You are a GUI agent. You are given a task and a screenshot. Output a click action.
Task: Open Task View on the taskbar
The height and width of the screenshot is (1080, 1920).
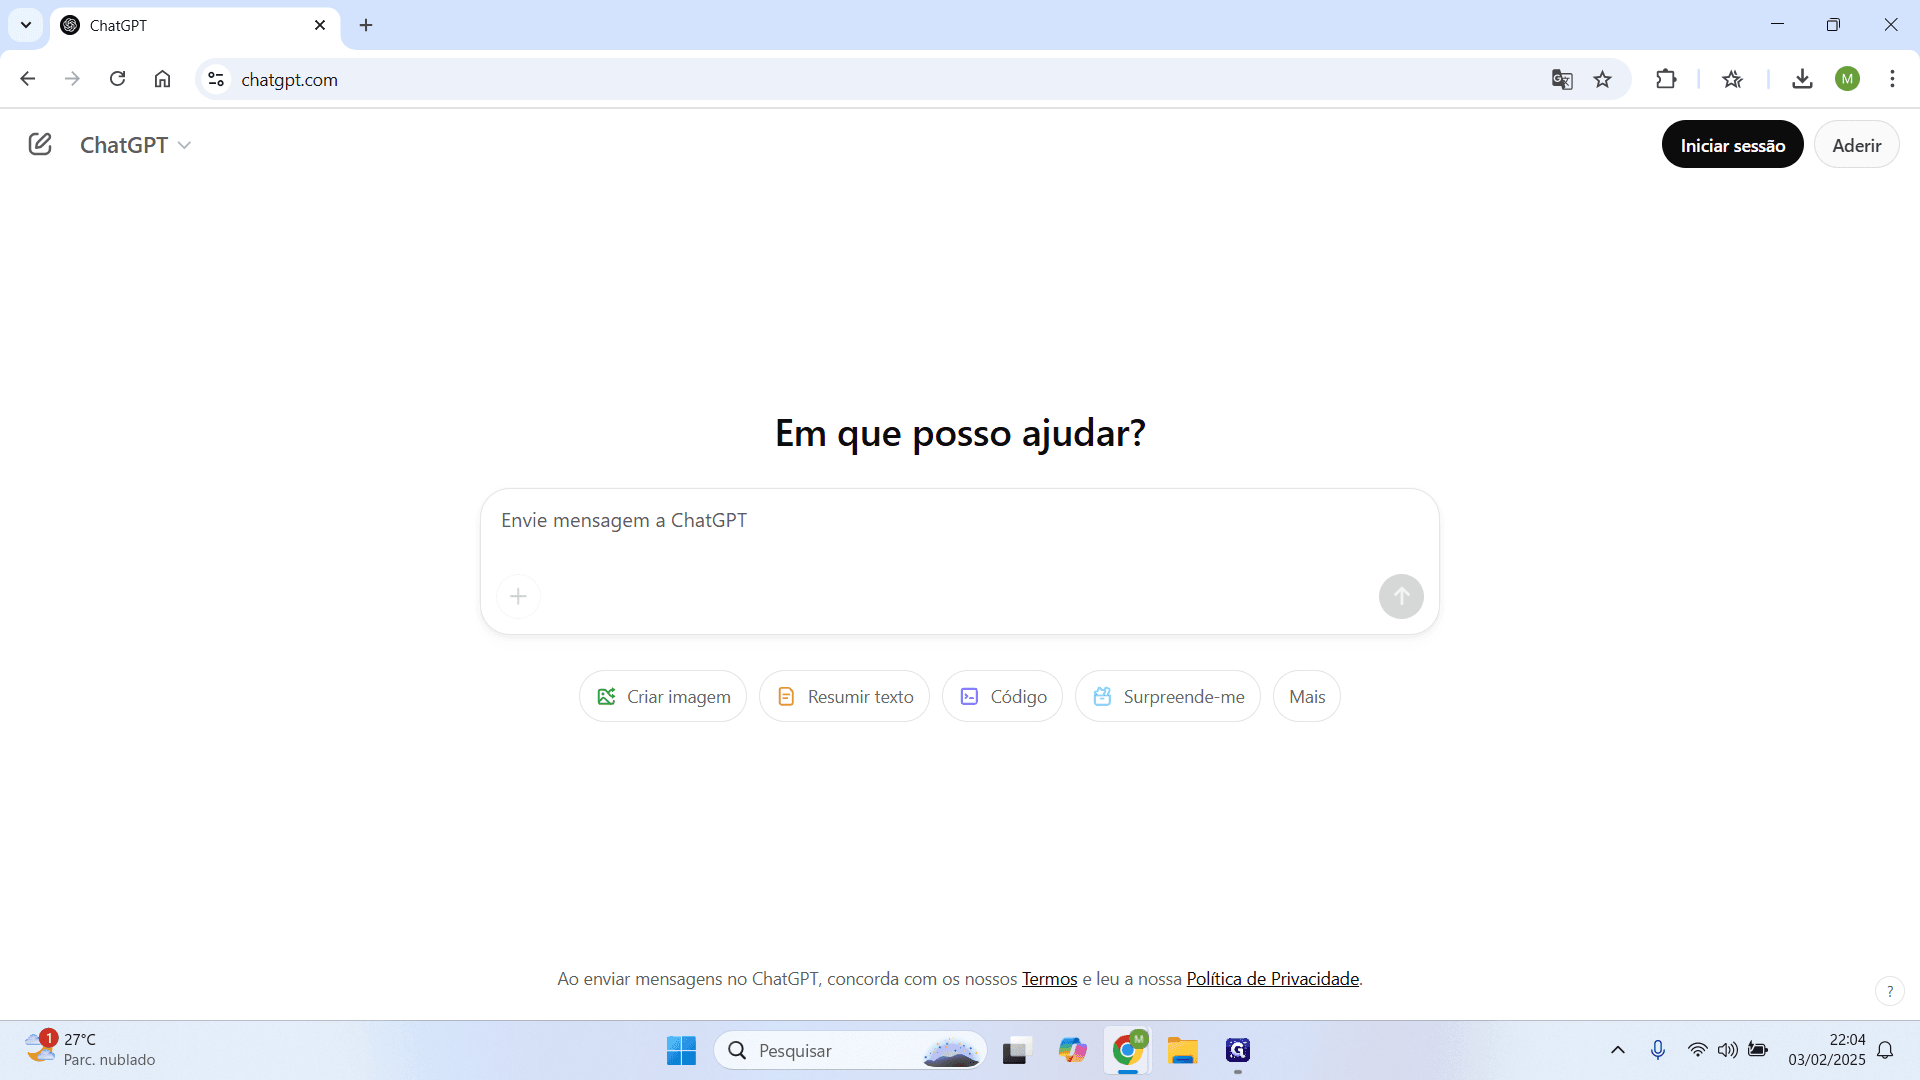pos(1017,1051)
